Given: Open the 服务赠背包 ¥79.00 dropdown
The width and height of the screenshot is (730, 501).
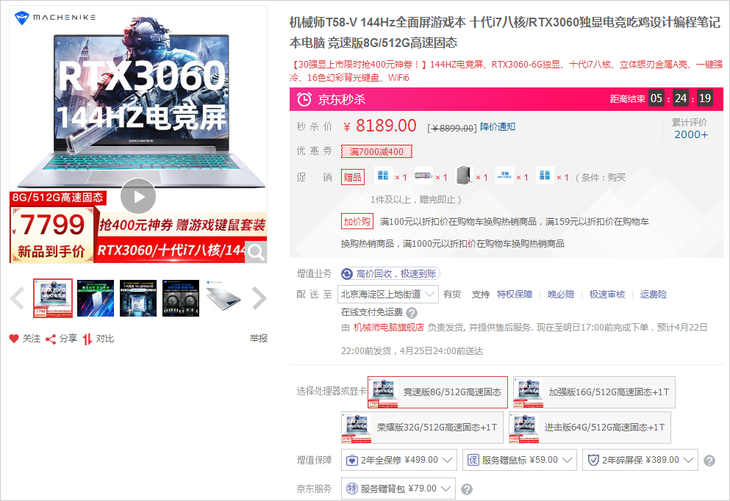Looking at the screenshot, I should 398,488.
